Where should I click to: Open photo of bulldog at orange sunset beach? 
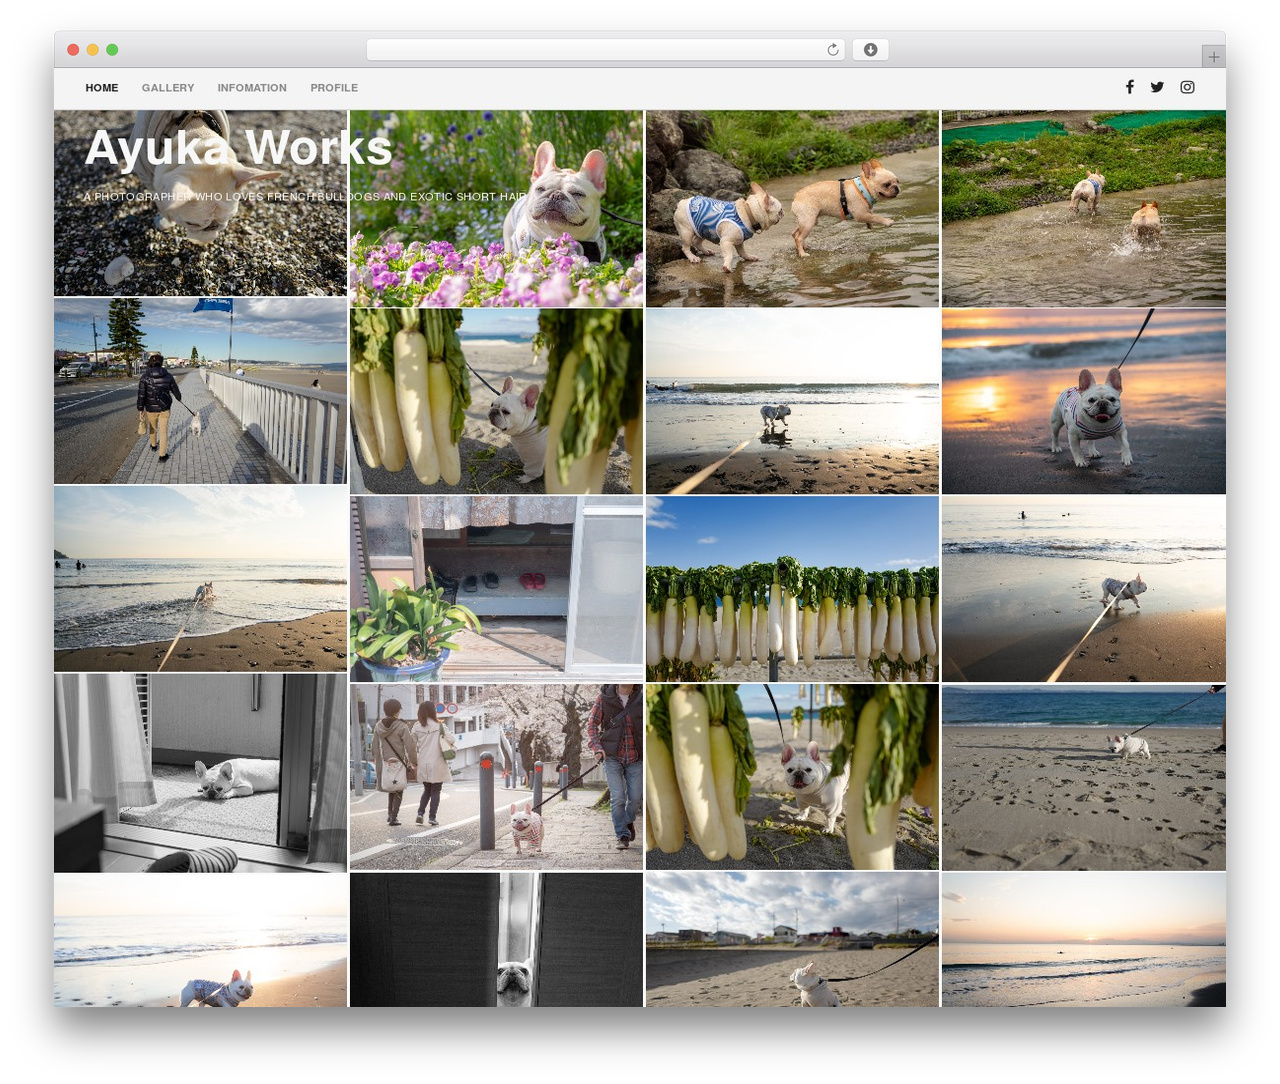1083,401
